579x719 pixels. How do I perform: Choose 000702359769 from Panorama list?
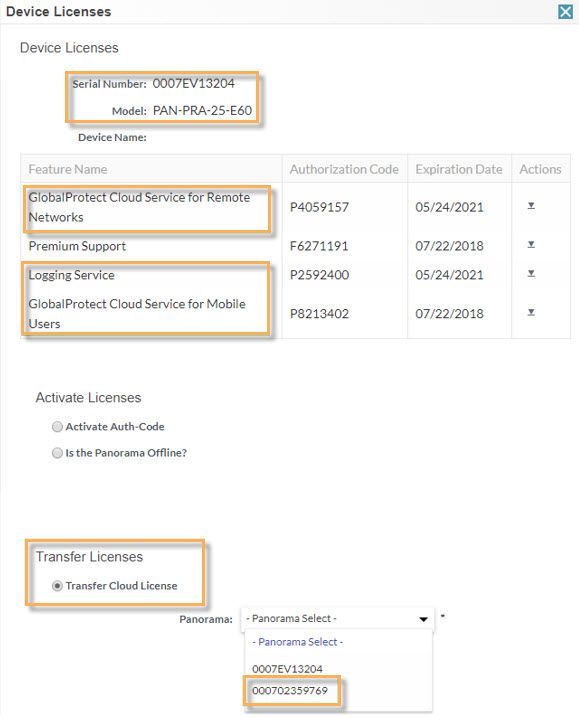pos(290,691)
